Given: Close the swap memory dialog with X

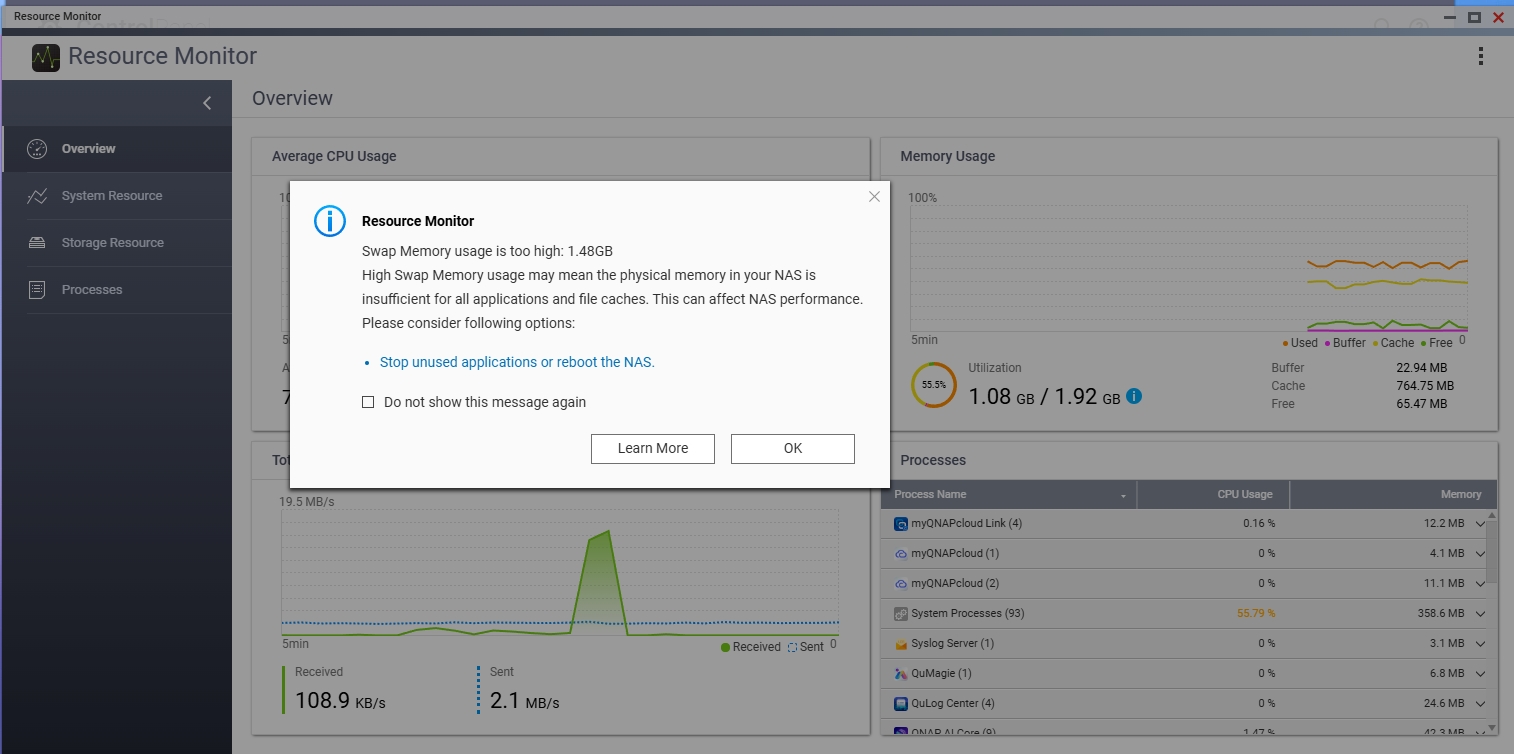Looking at the screenshot, I should [874, 197].
